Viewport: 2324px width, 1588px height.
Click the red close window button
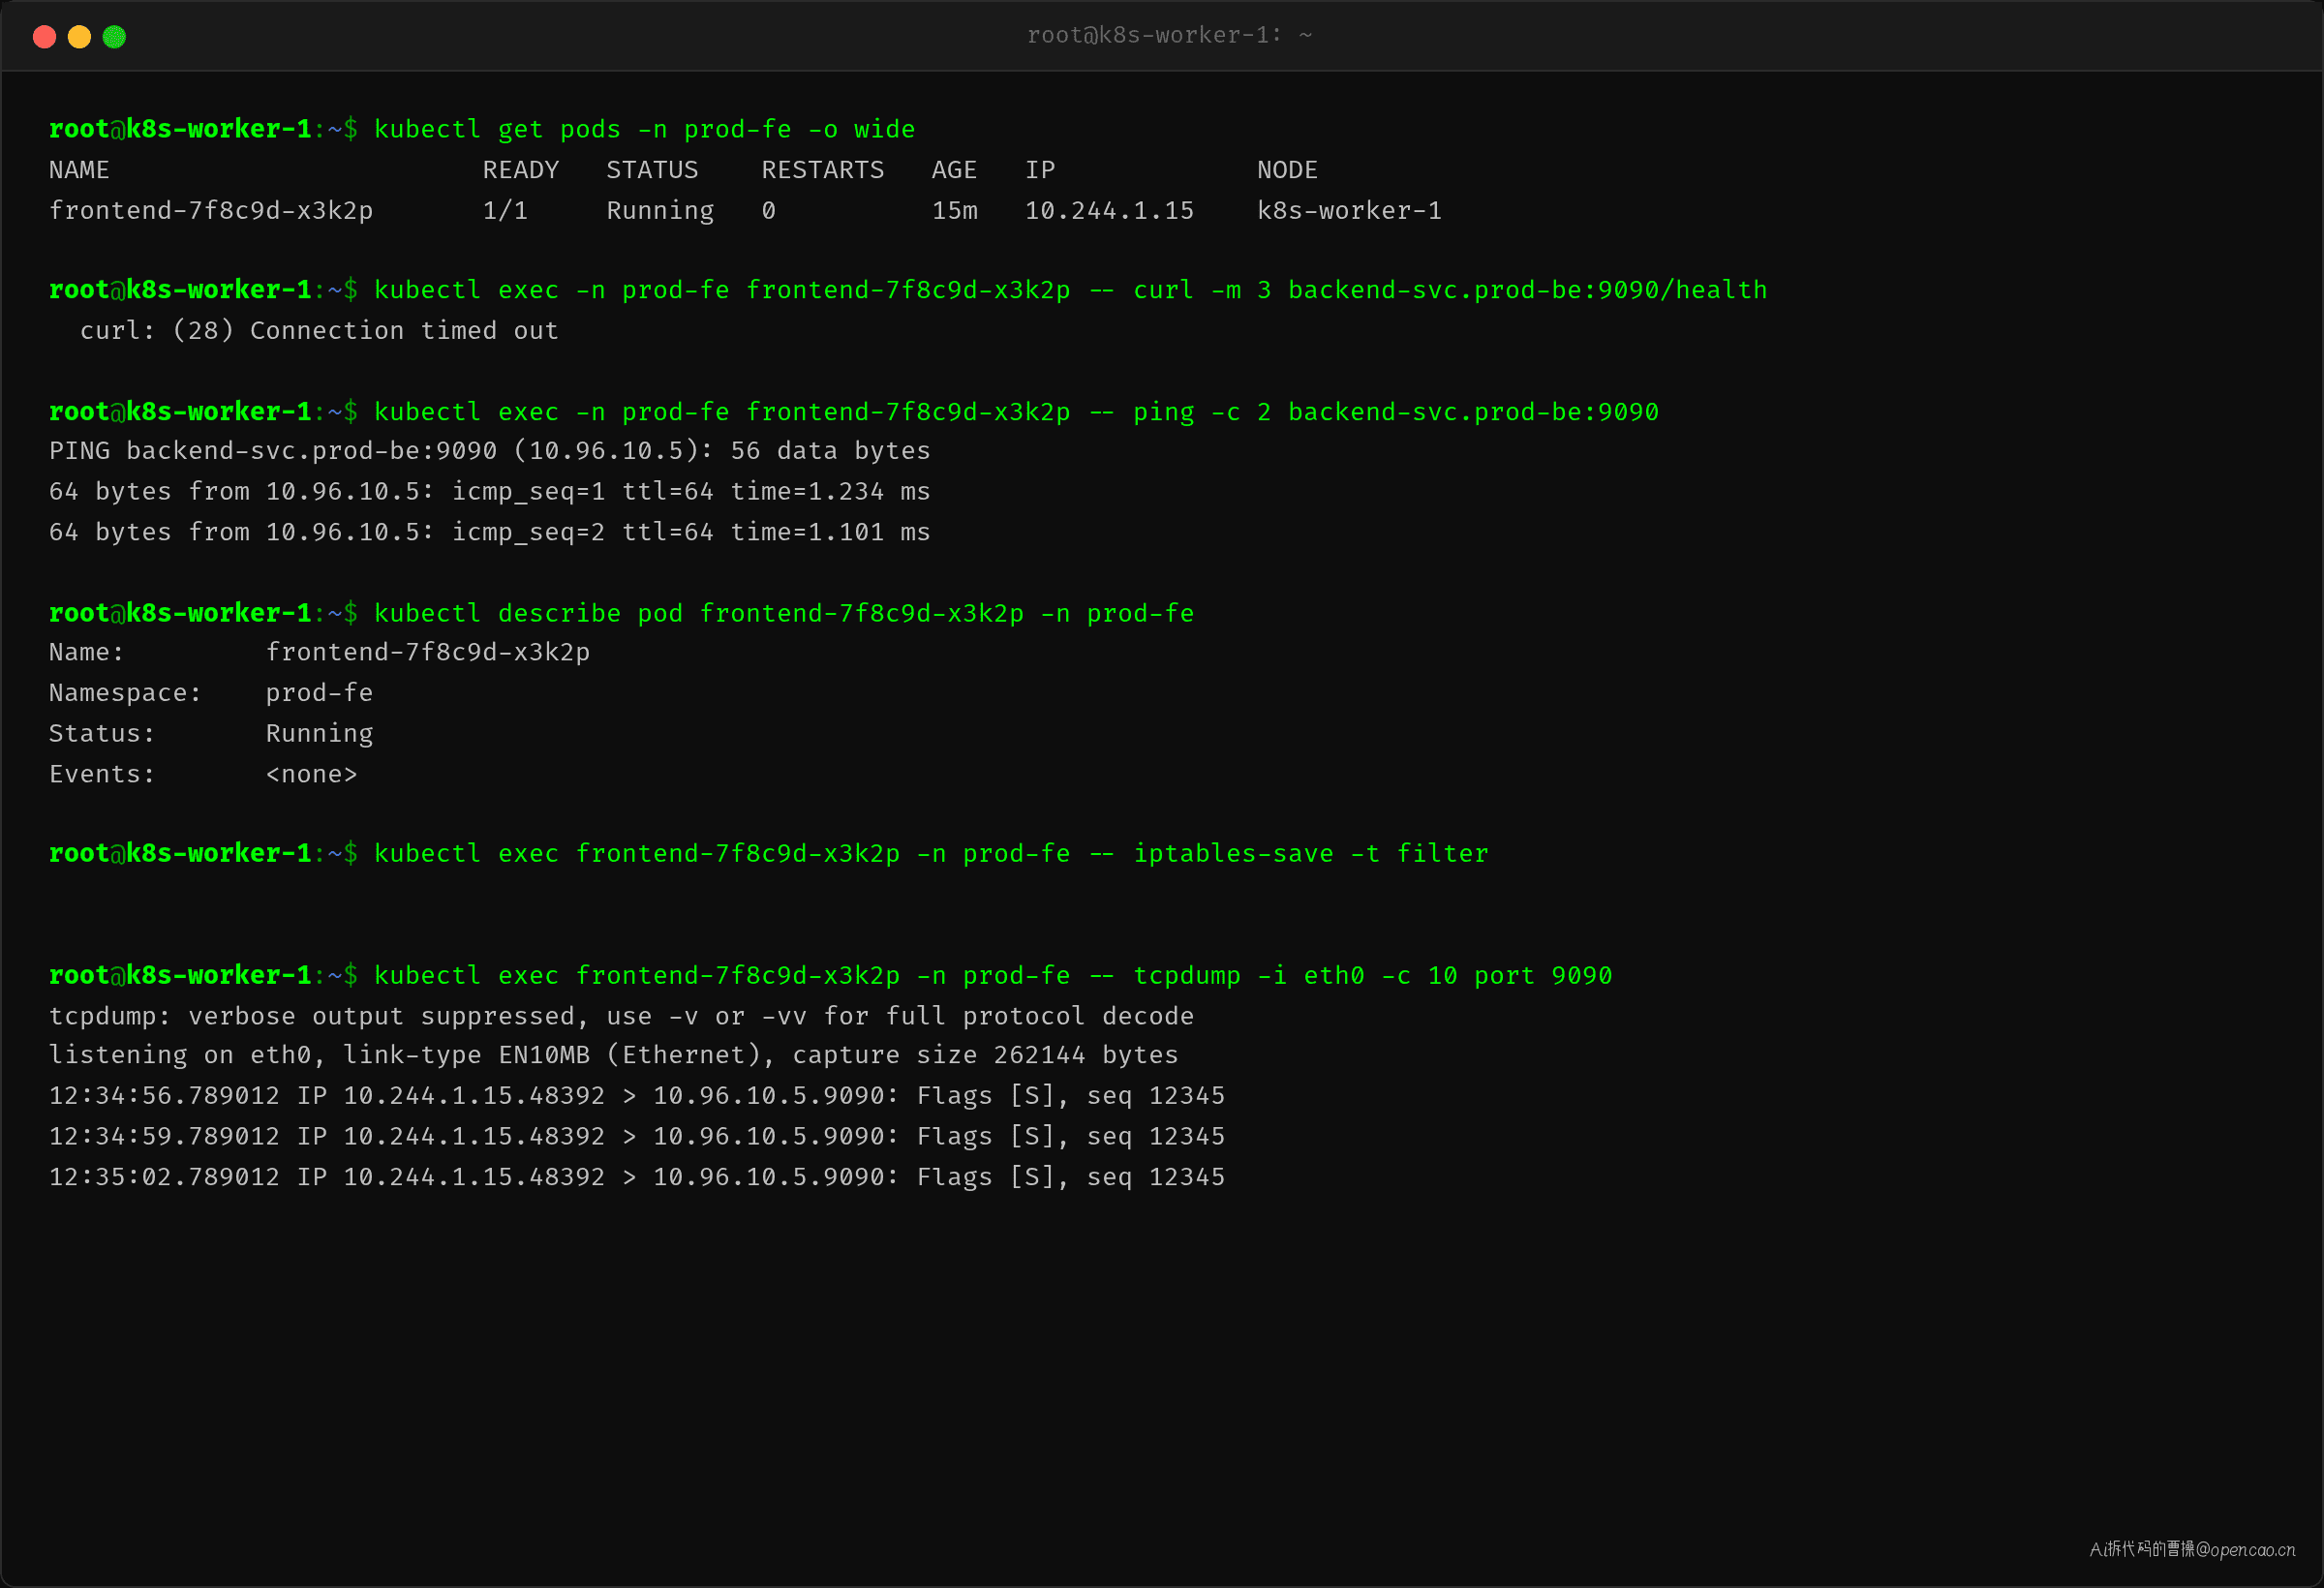44,37
